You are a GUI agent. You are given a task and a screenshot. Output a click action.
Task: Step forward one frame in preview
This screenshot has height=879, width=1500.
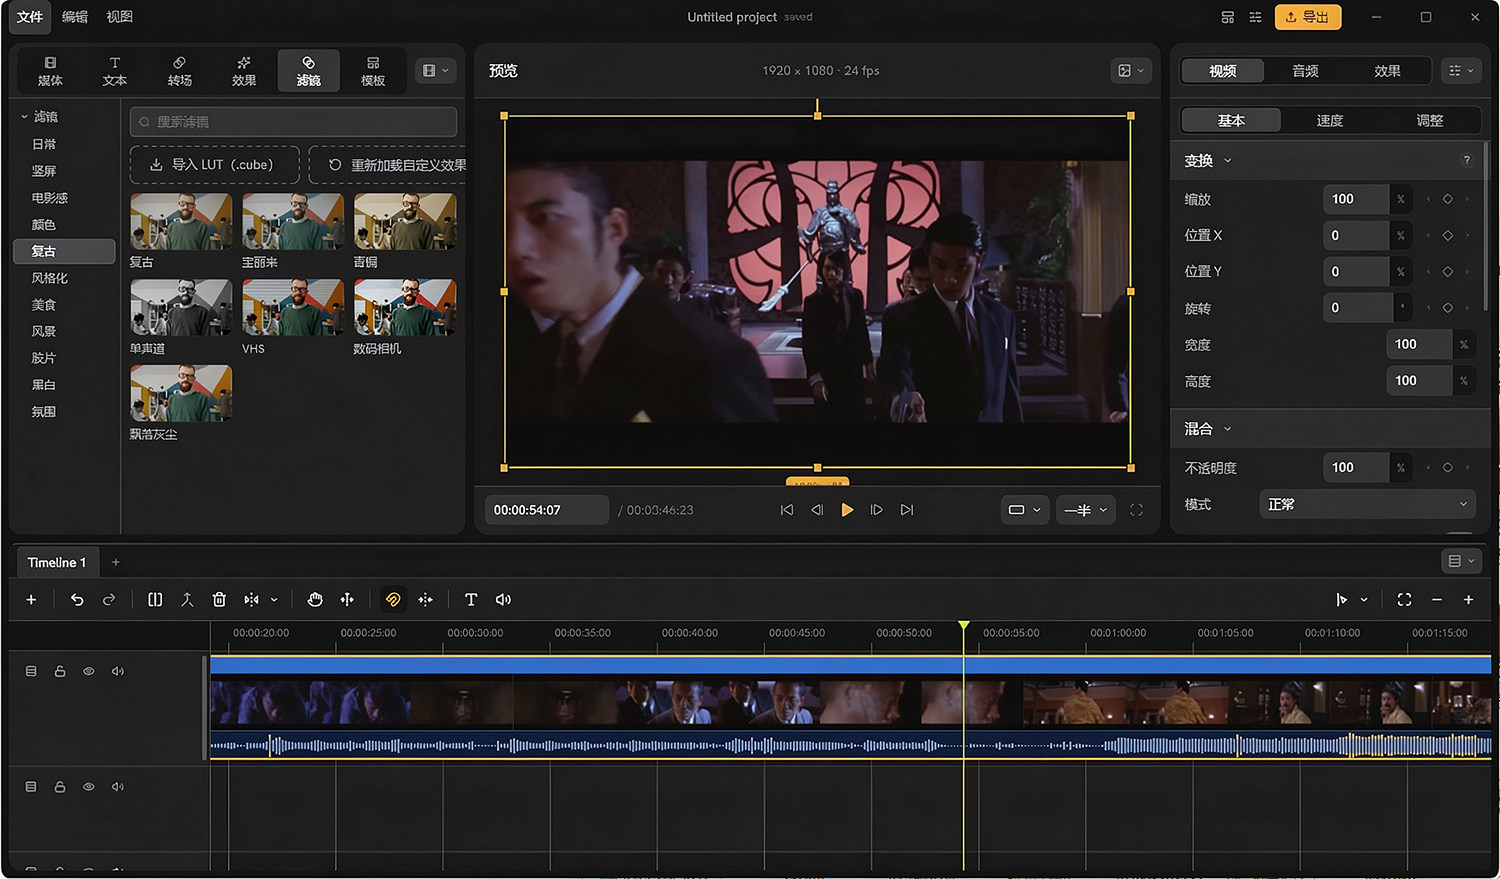[877, 510]
